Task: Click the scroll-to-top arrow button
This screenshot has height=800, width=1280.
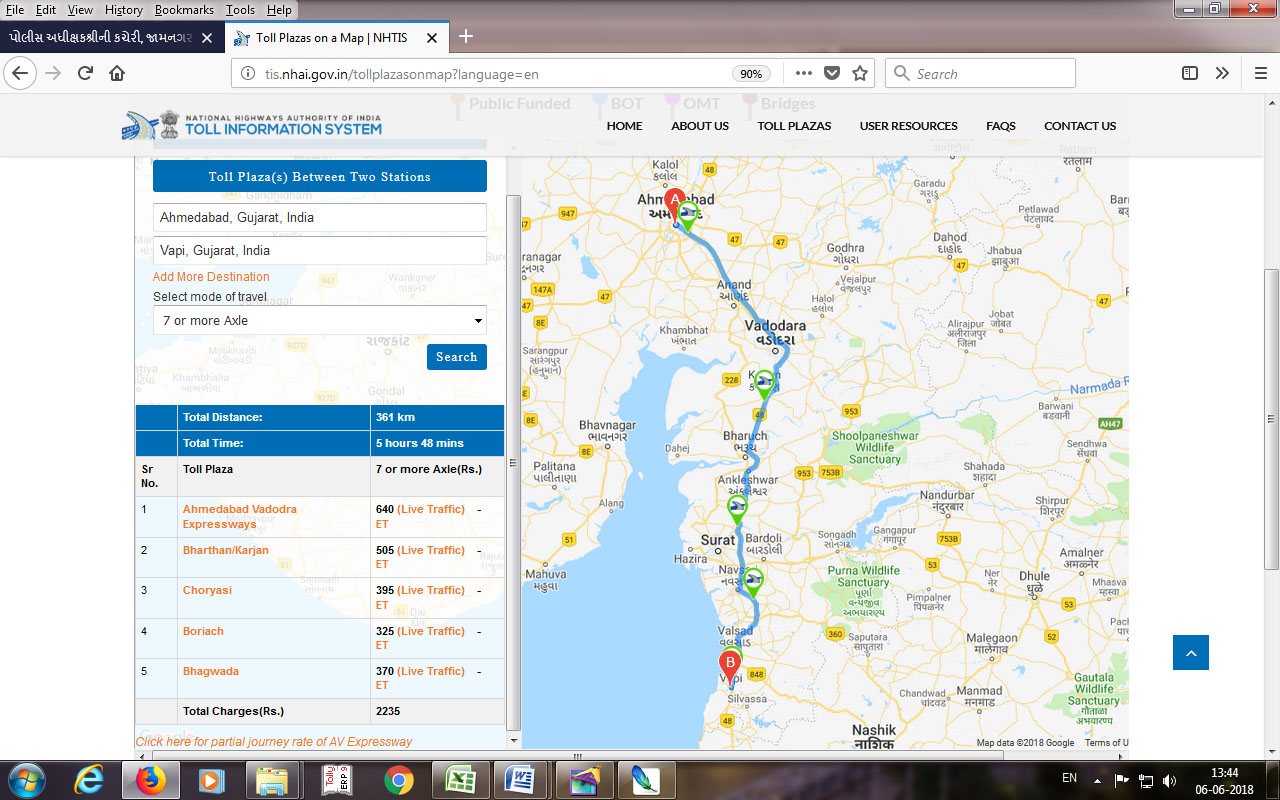Action: point(1190,653)
